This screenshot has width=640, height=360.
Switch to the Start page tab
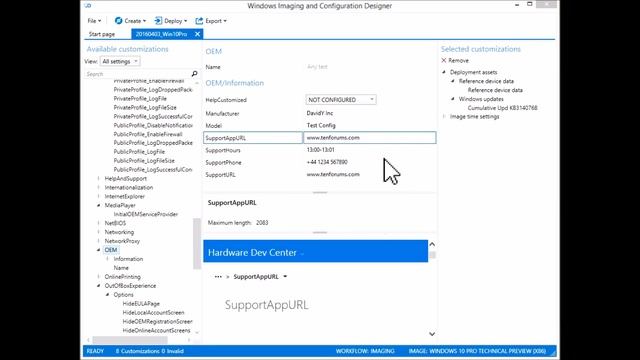tap(102, 34)
